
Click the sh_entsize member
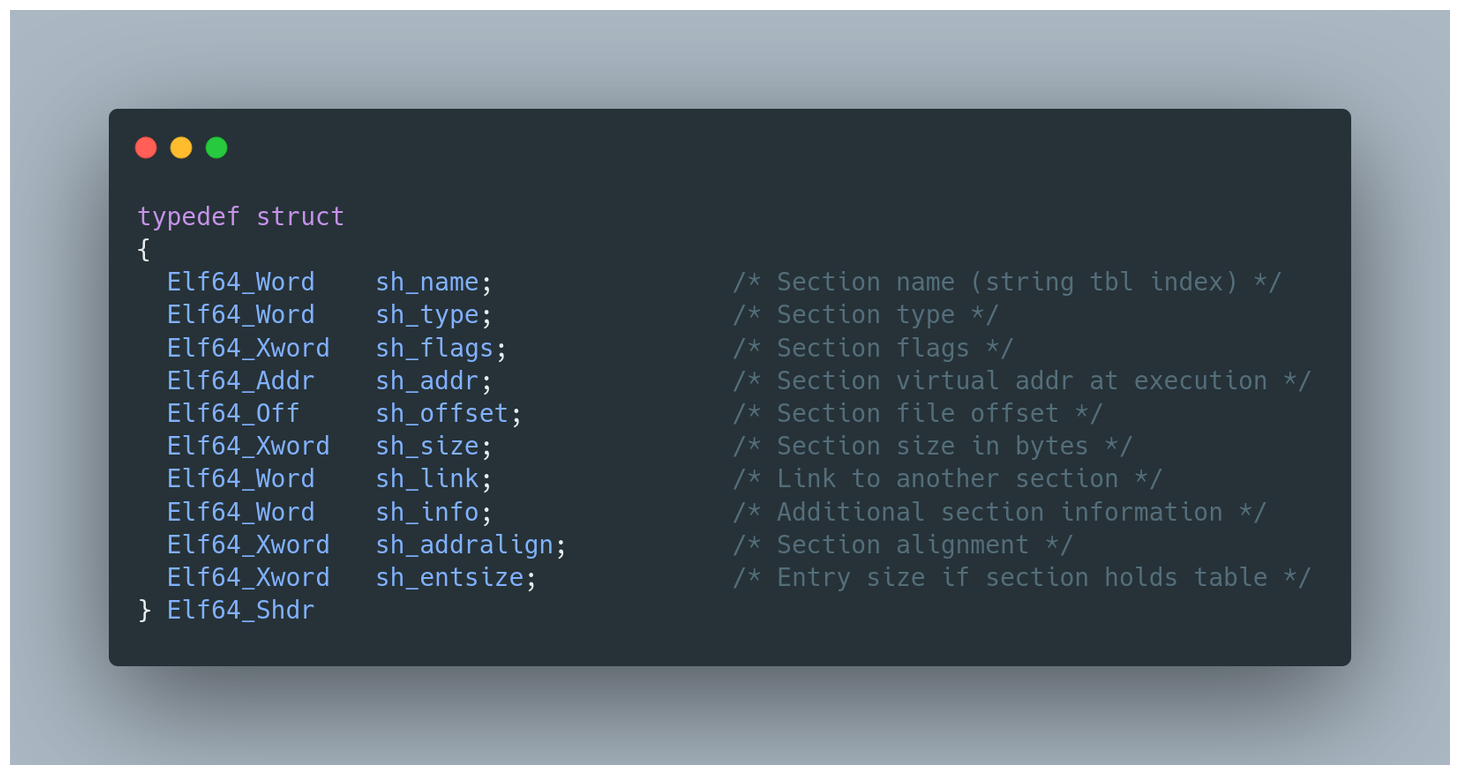pos(449,578)
